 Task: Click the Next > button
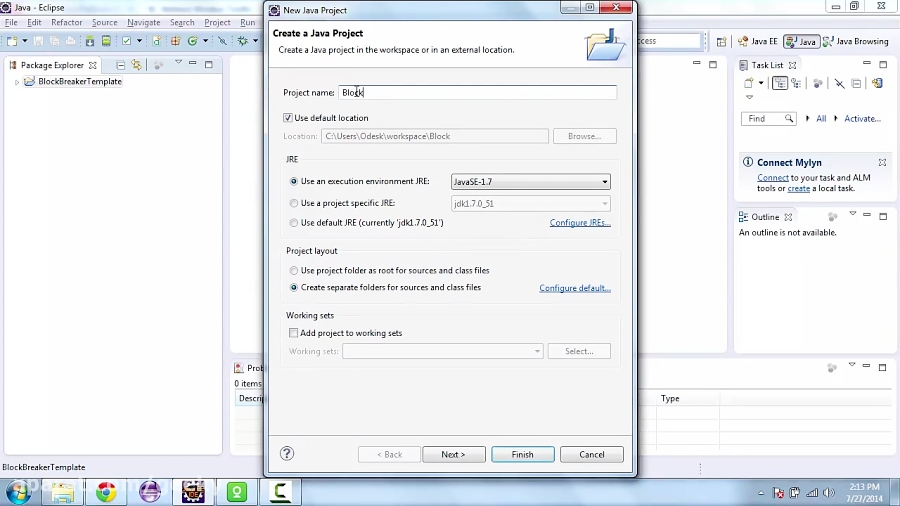pyautogui.click(x=453, y=454)
